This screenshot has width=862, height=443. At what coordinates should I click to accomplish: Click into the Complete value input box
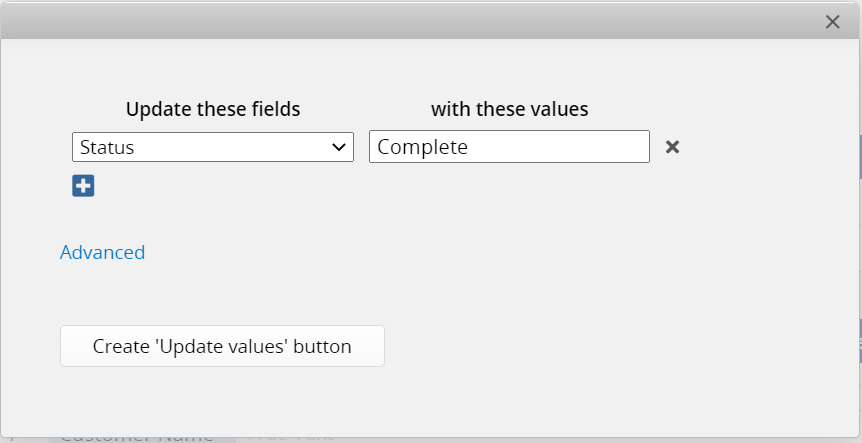coord(509,147)
